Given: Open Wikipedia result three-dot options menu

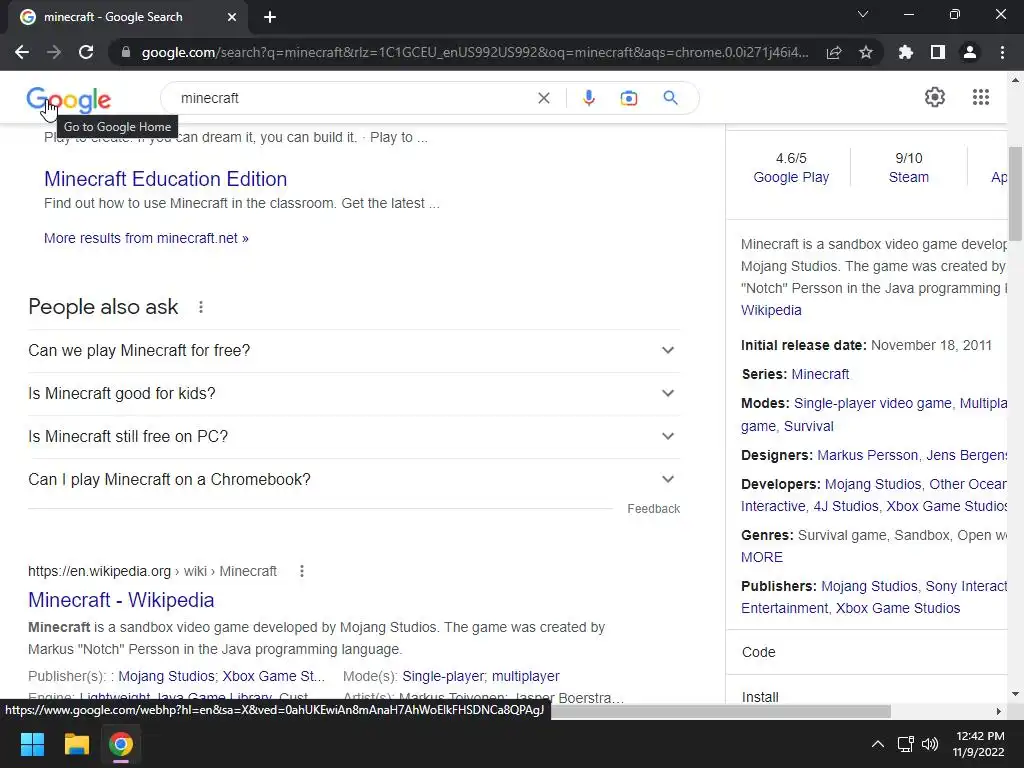Looking at the screenshot, I should (x=302, y=571).
